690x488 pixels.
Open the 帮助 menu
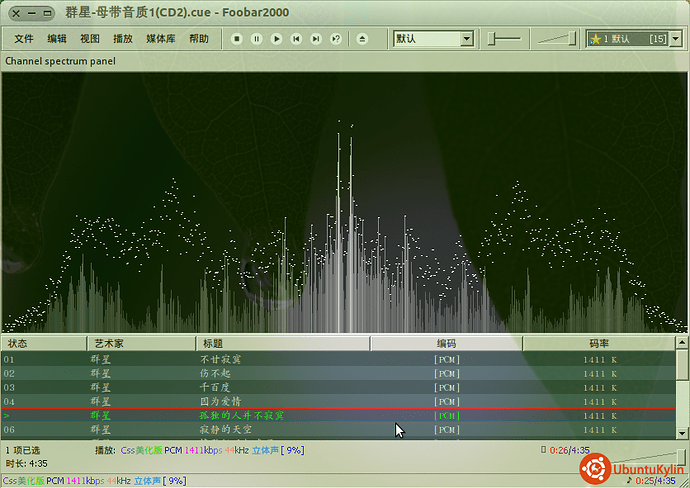pos(199,39)
